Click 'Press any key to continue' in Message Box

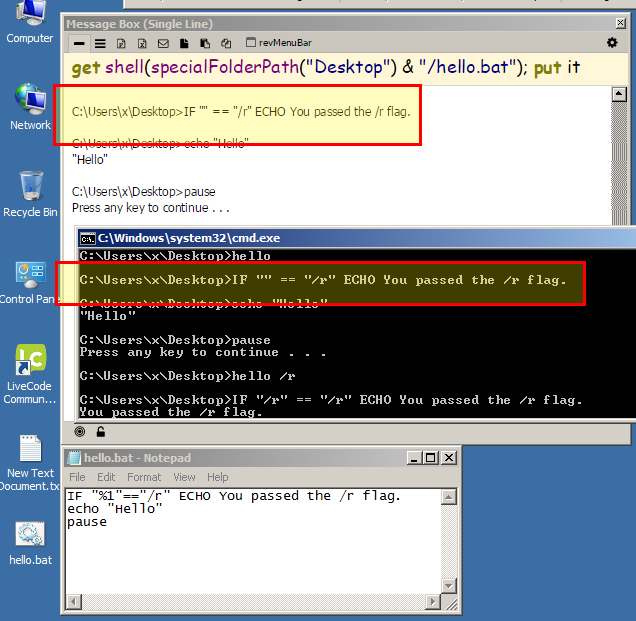click(x=151, y=208)
